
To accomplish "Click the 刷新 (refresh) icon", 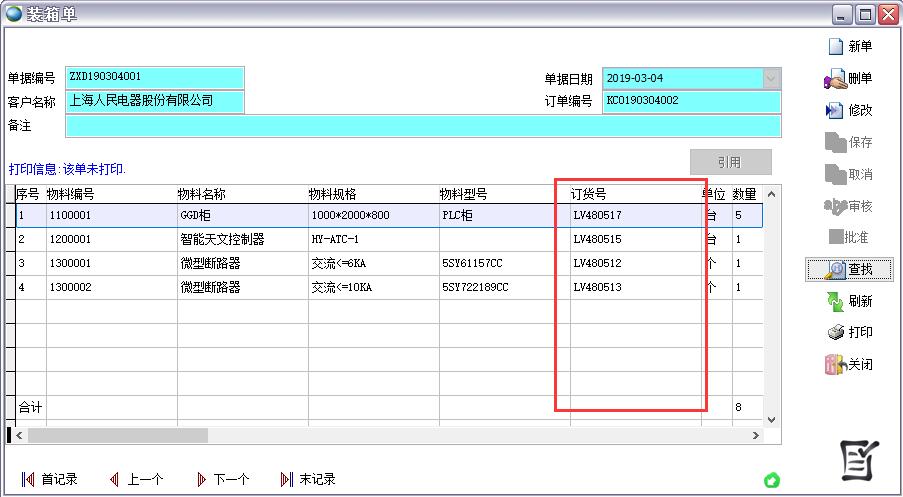I will point(834,301).
